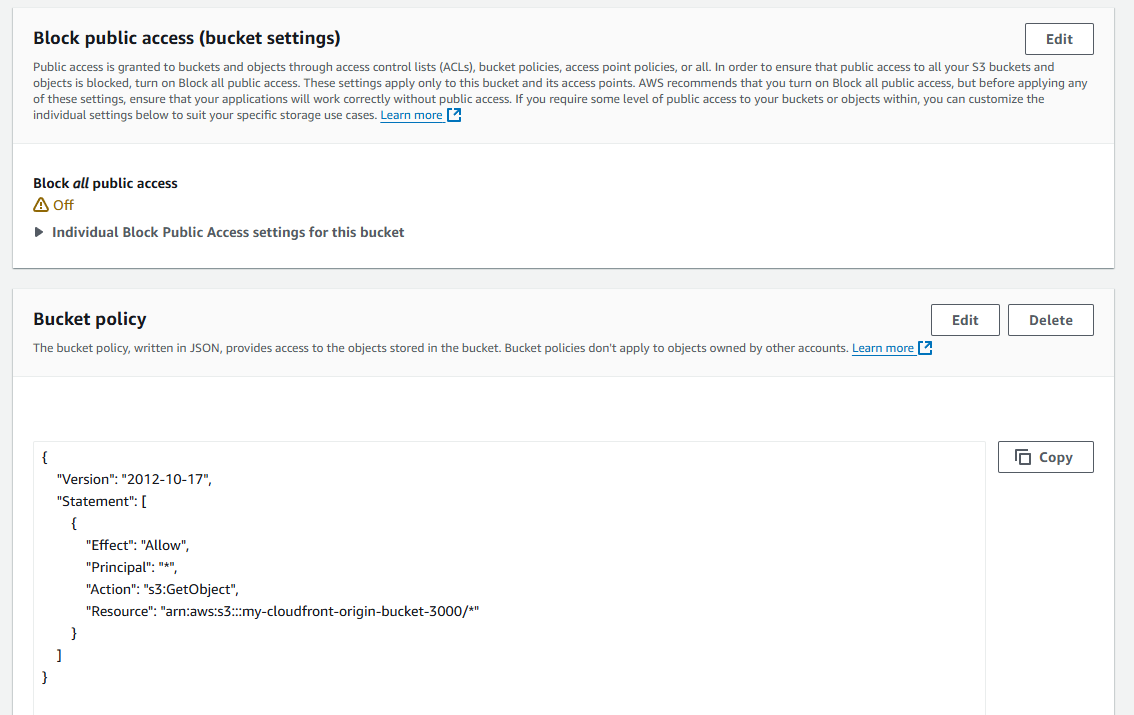Delete the bucket policy
The image size is (1134, 715).
(x=1050, y=320)
